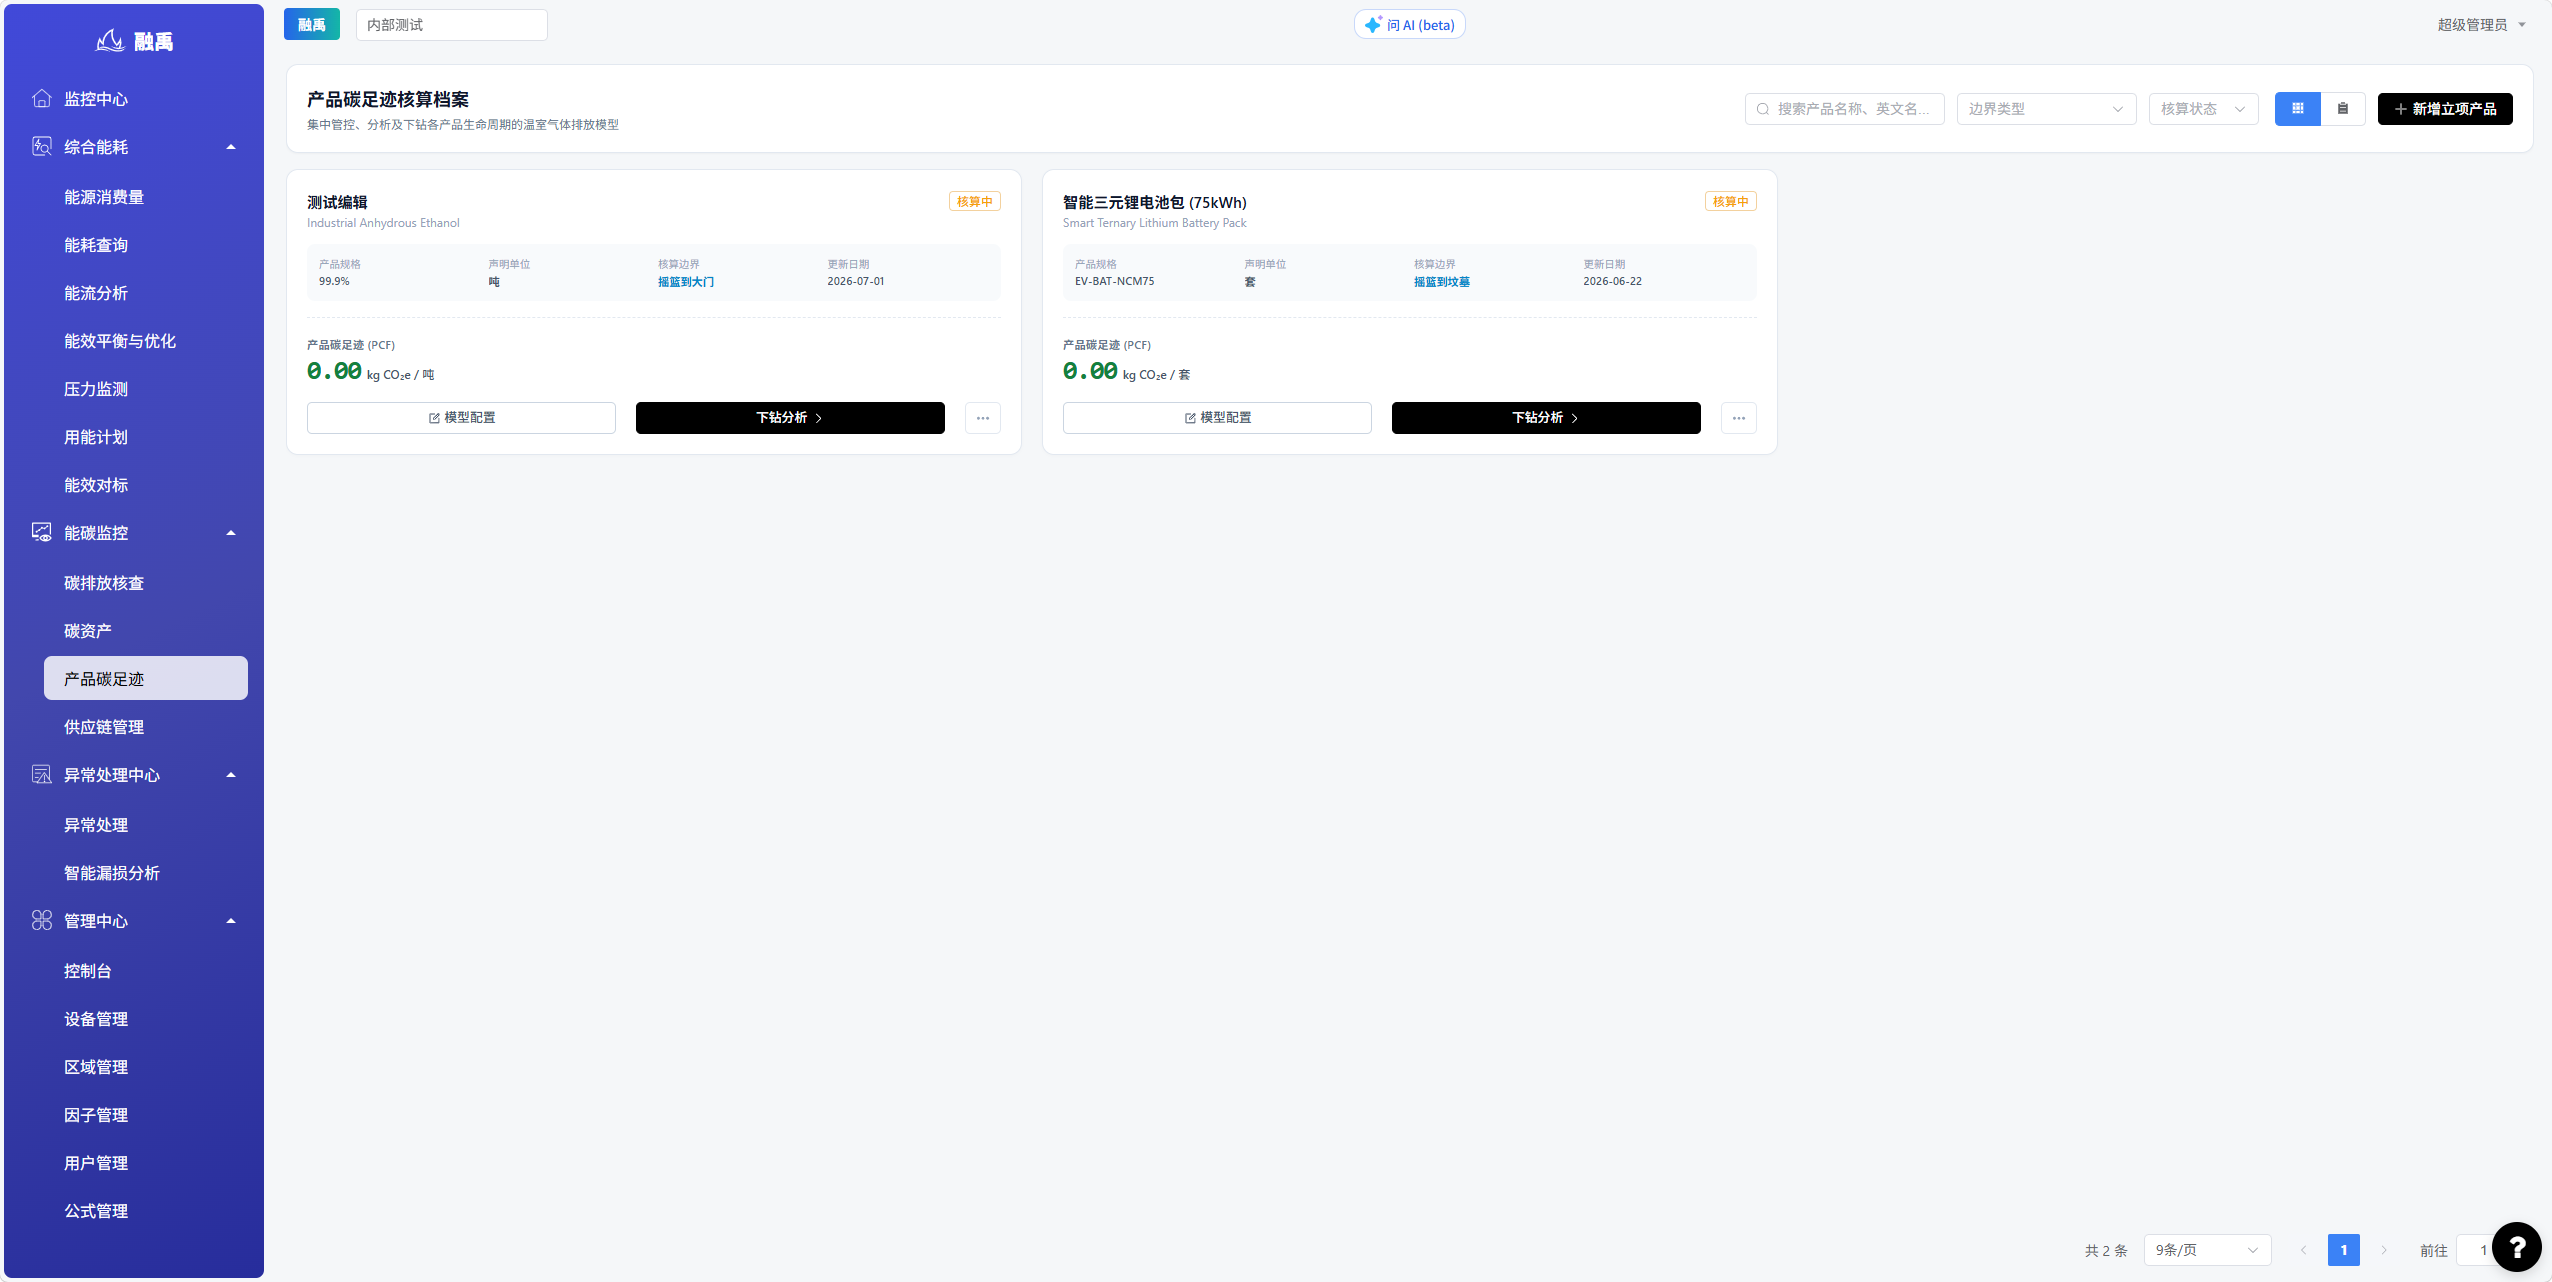Click the 综合能耗 sidebar icon
This screenshot has height=1282, width=2552.
(41, 147)
